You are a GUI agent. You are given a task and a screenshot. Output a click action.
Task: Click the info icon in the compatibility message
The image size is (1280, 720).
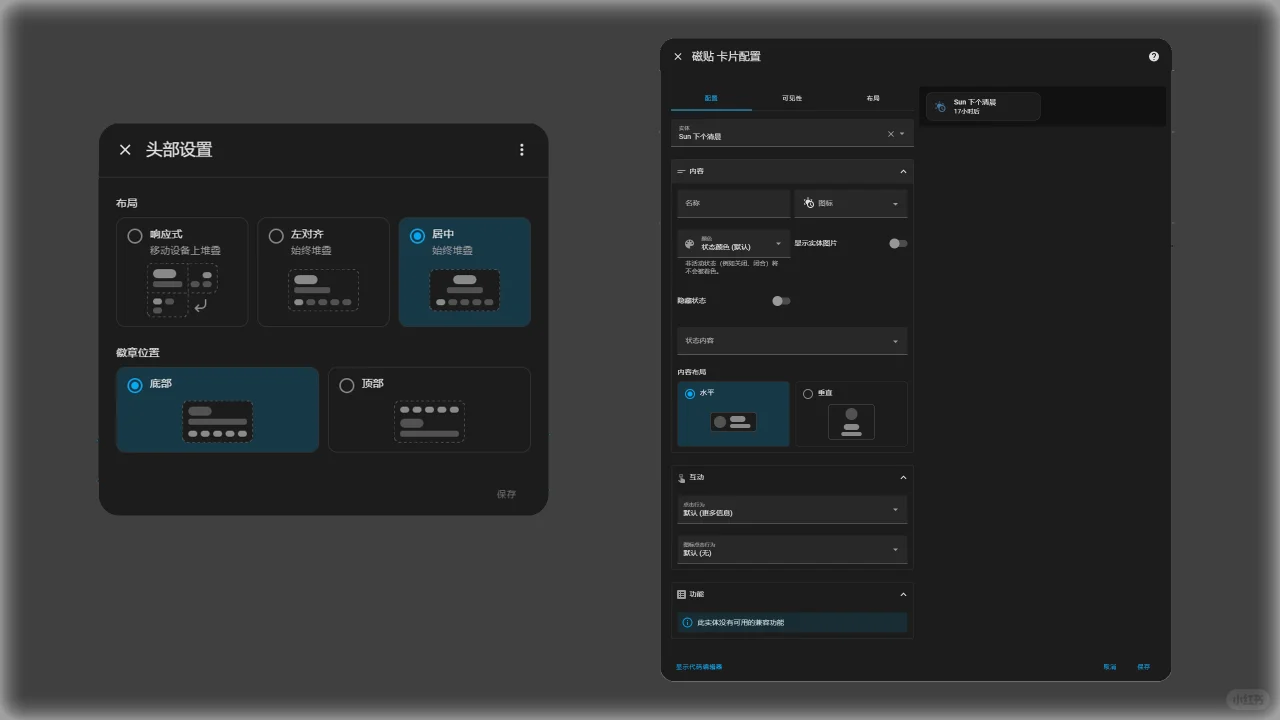point(687,622)
